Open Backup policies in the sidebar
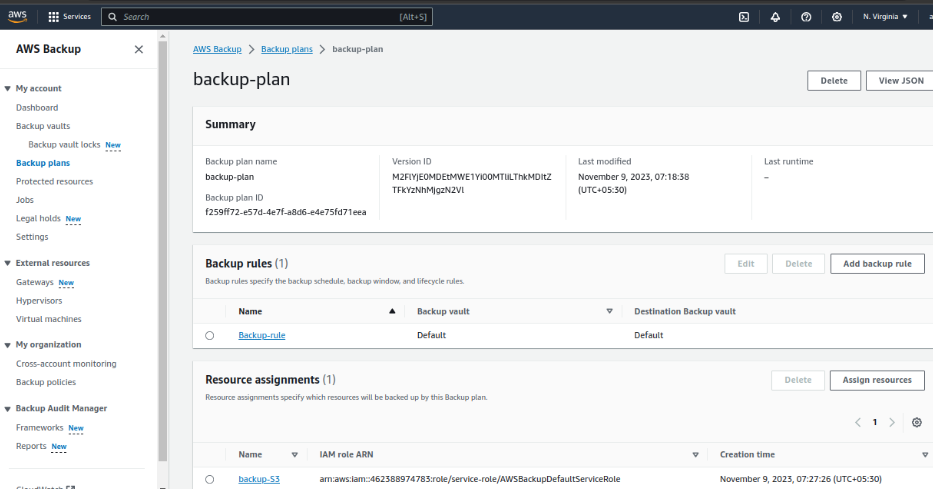This screenshot has height=489, width=933. click(46, 382)
